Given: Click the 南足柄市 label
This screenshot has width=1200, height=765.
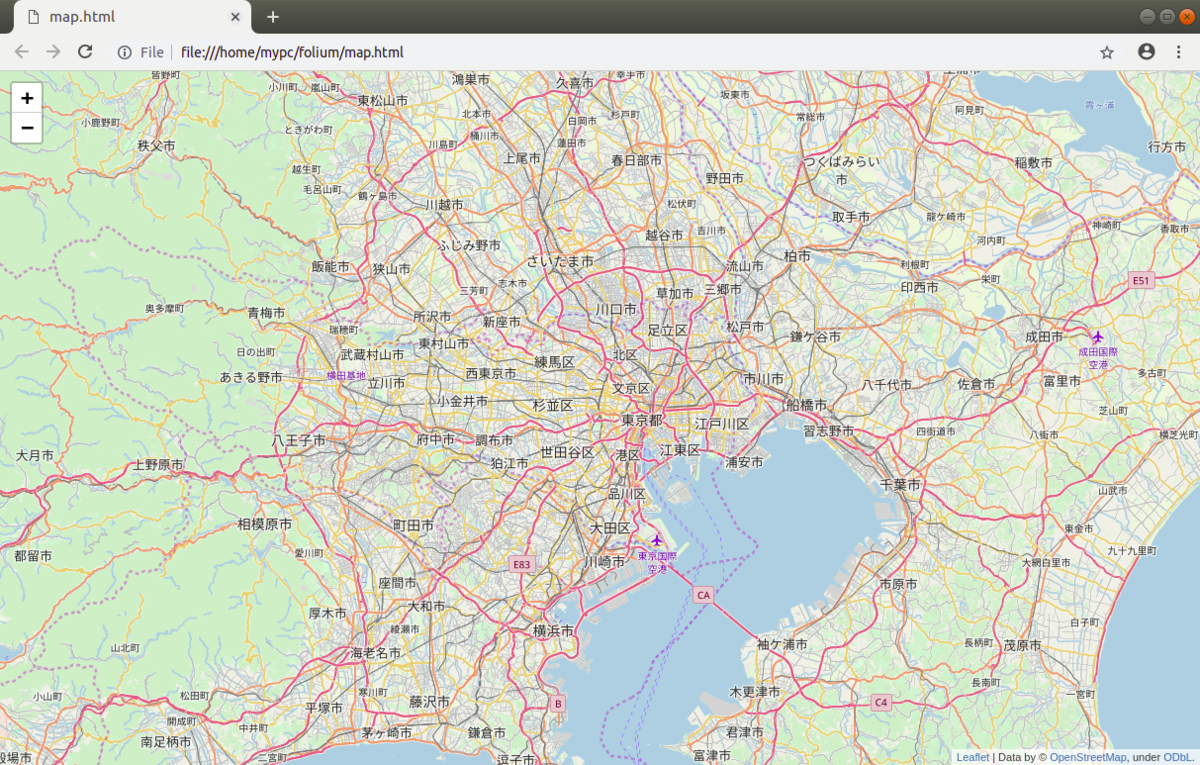Looking at the screenshot, I should point(166,742).
